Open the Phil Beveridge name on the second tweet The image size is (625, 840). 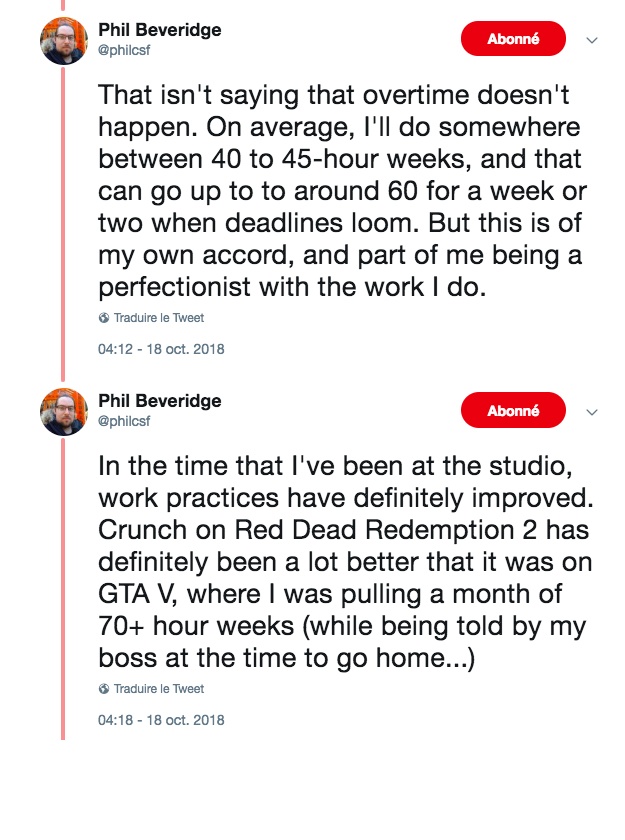coord(160,400)
